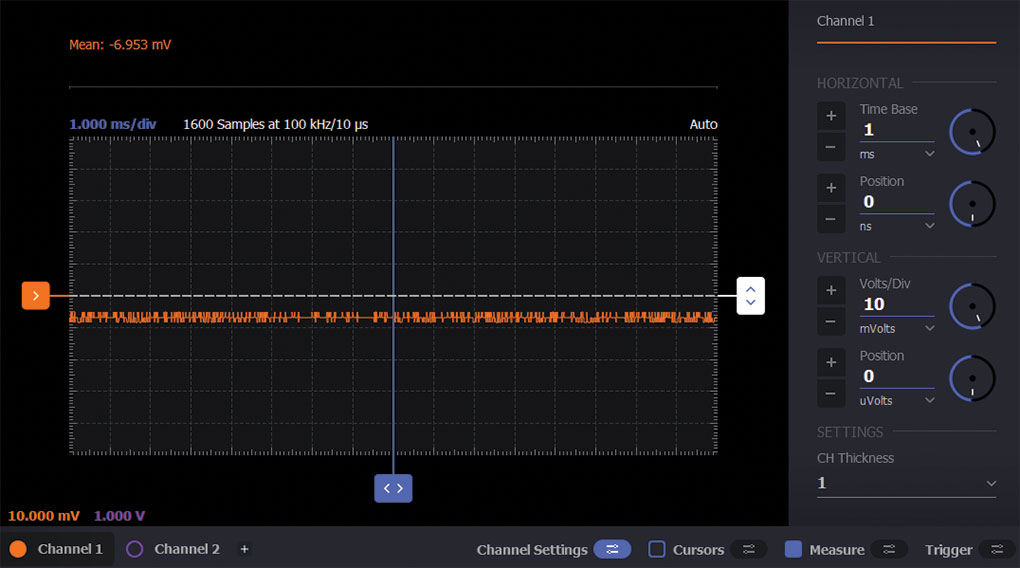Screen dimensions: 1020x568
Task: Decrease vertical Position with minus button
Action: click(x=831, y=394)
